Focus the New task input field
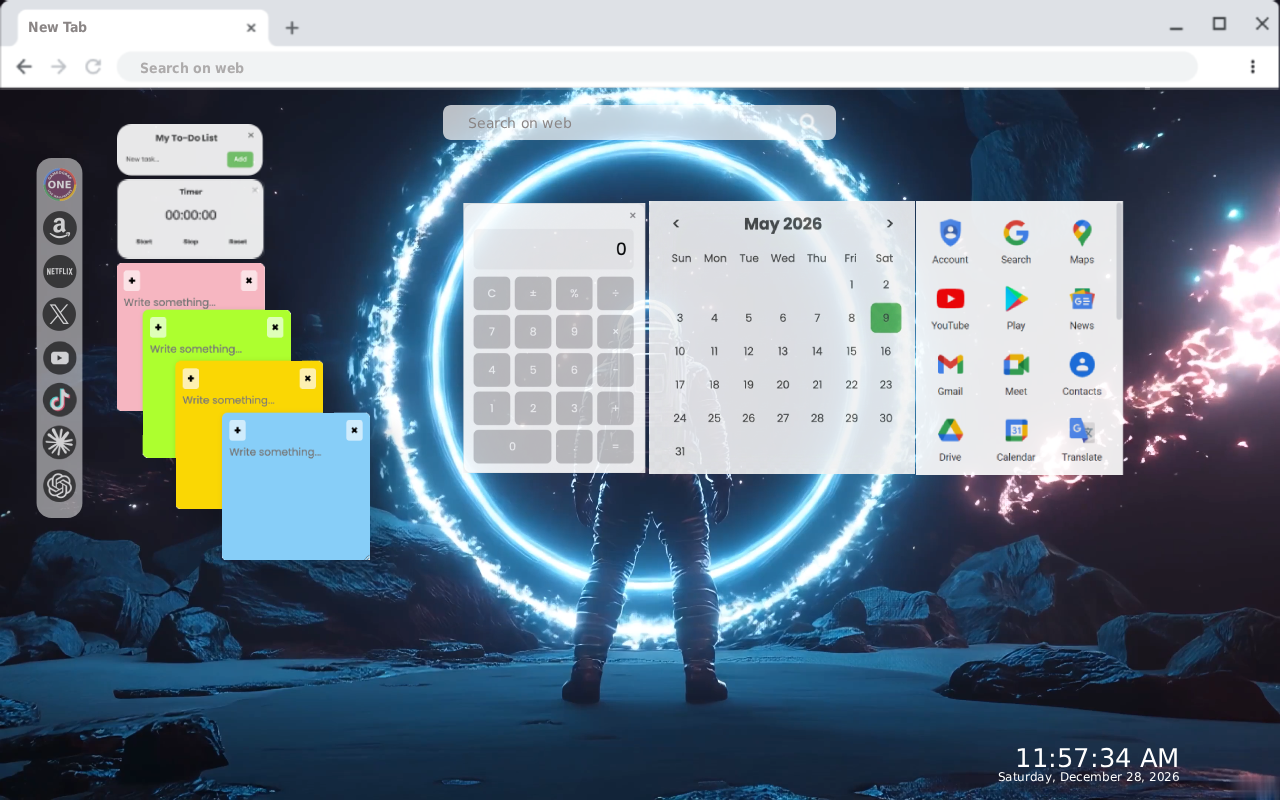Viewport: 1280px width, 800px height. tap(173, 159)
